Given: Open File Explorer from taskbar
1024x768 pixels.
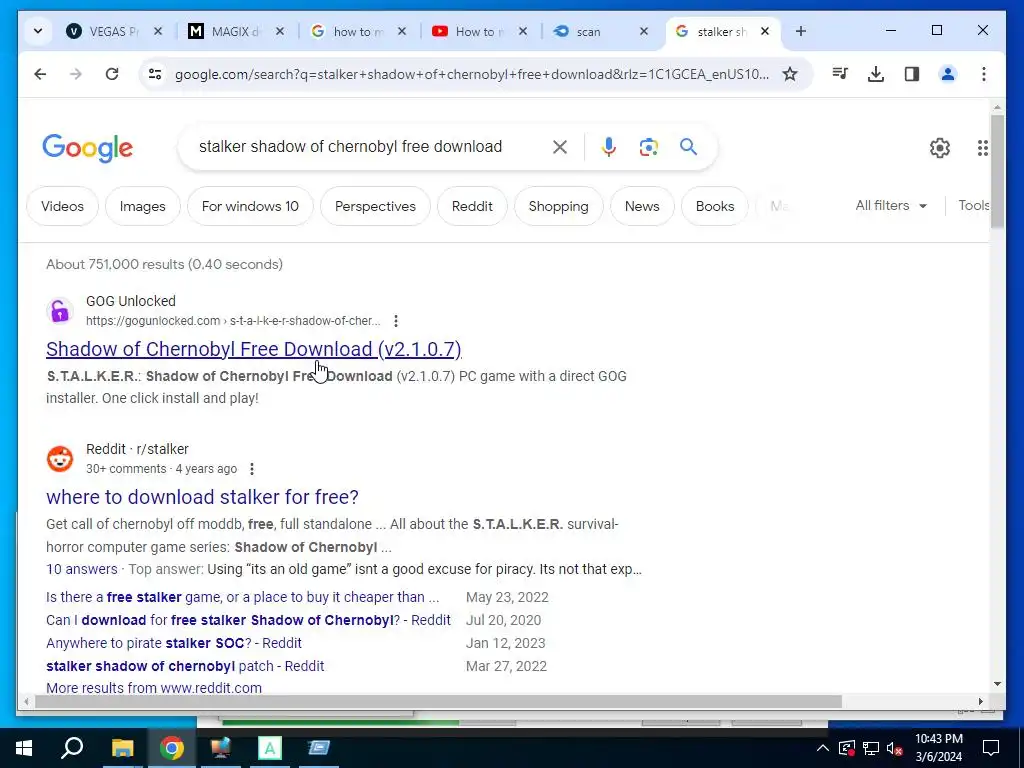Looking at the screenshot, I should pos(122,748).
